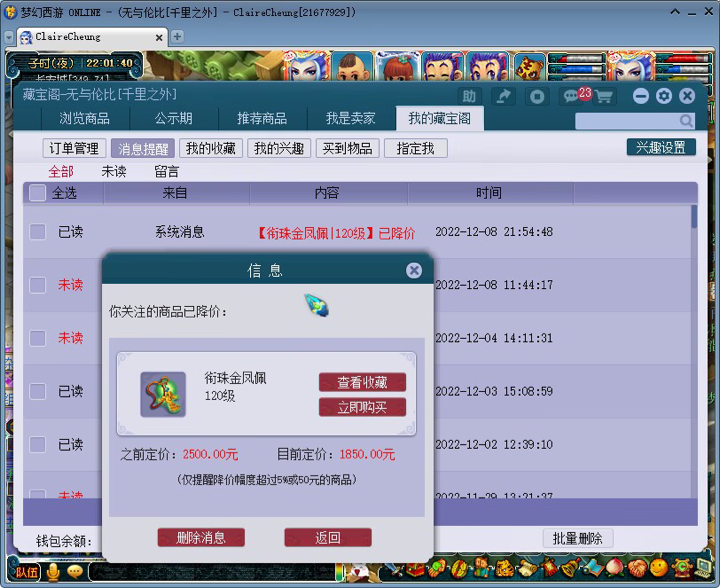Open the red treasure chest icon in the bottom bar
This screenshot has width=720, height=588.
tap(415, 569)
